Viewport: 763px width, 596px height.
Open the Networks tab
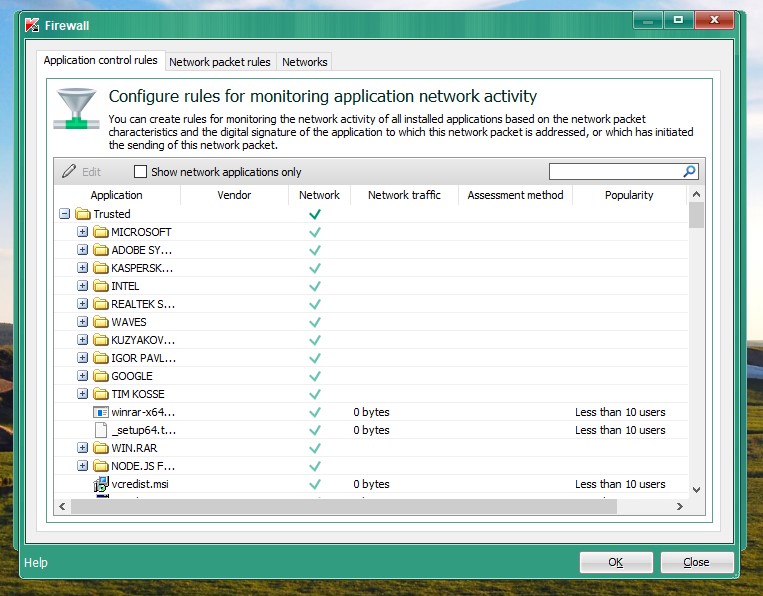[x=305, y=62]
